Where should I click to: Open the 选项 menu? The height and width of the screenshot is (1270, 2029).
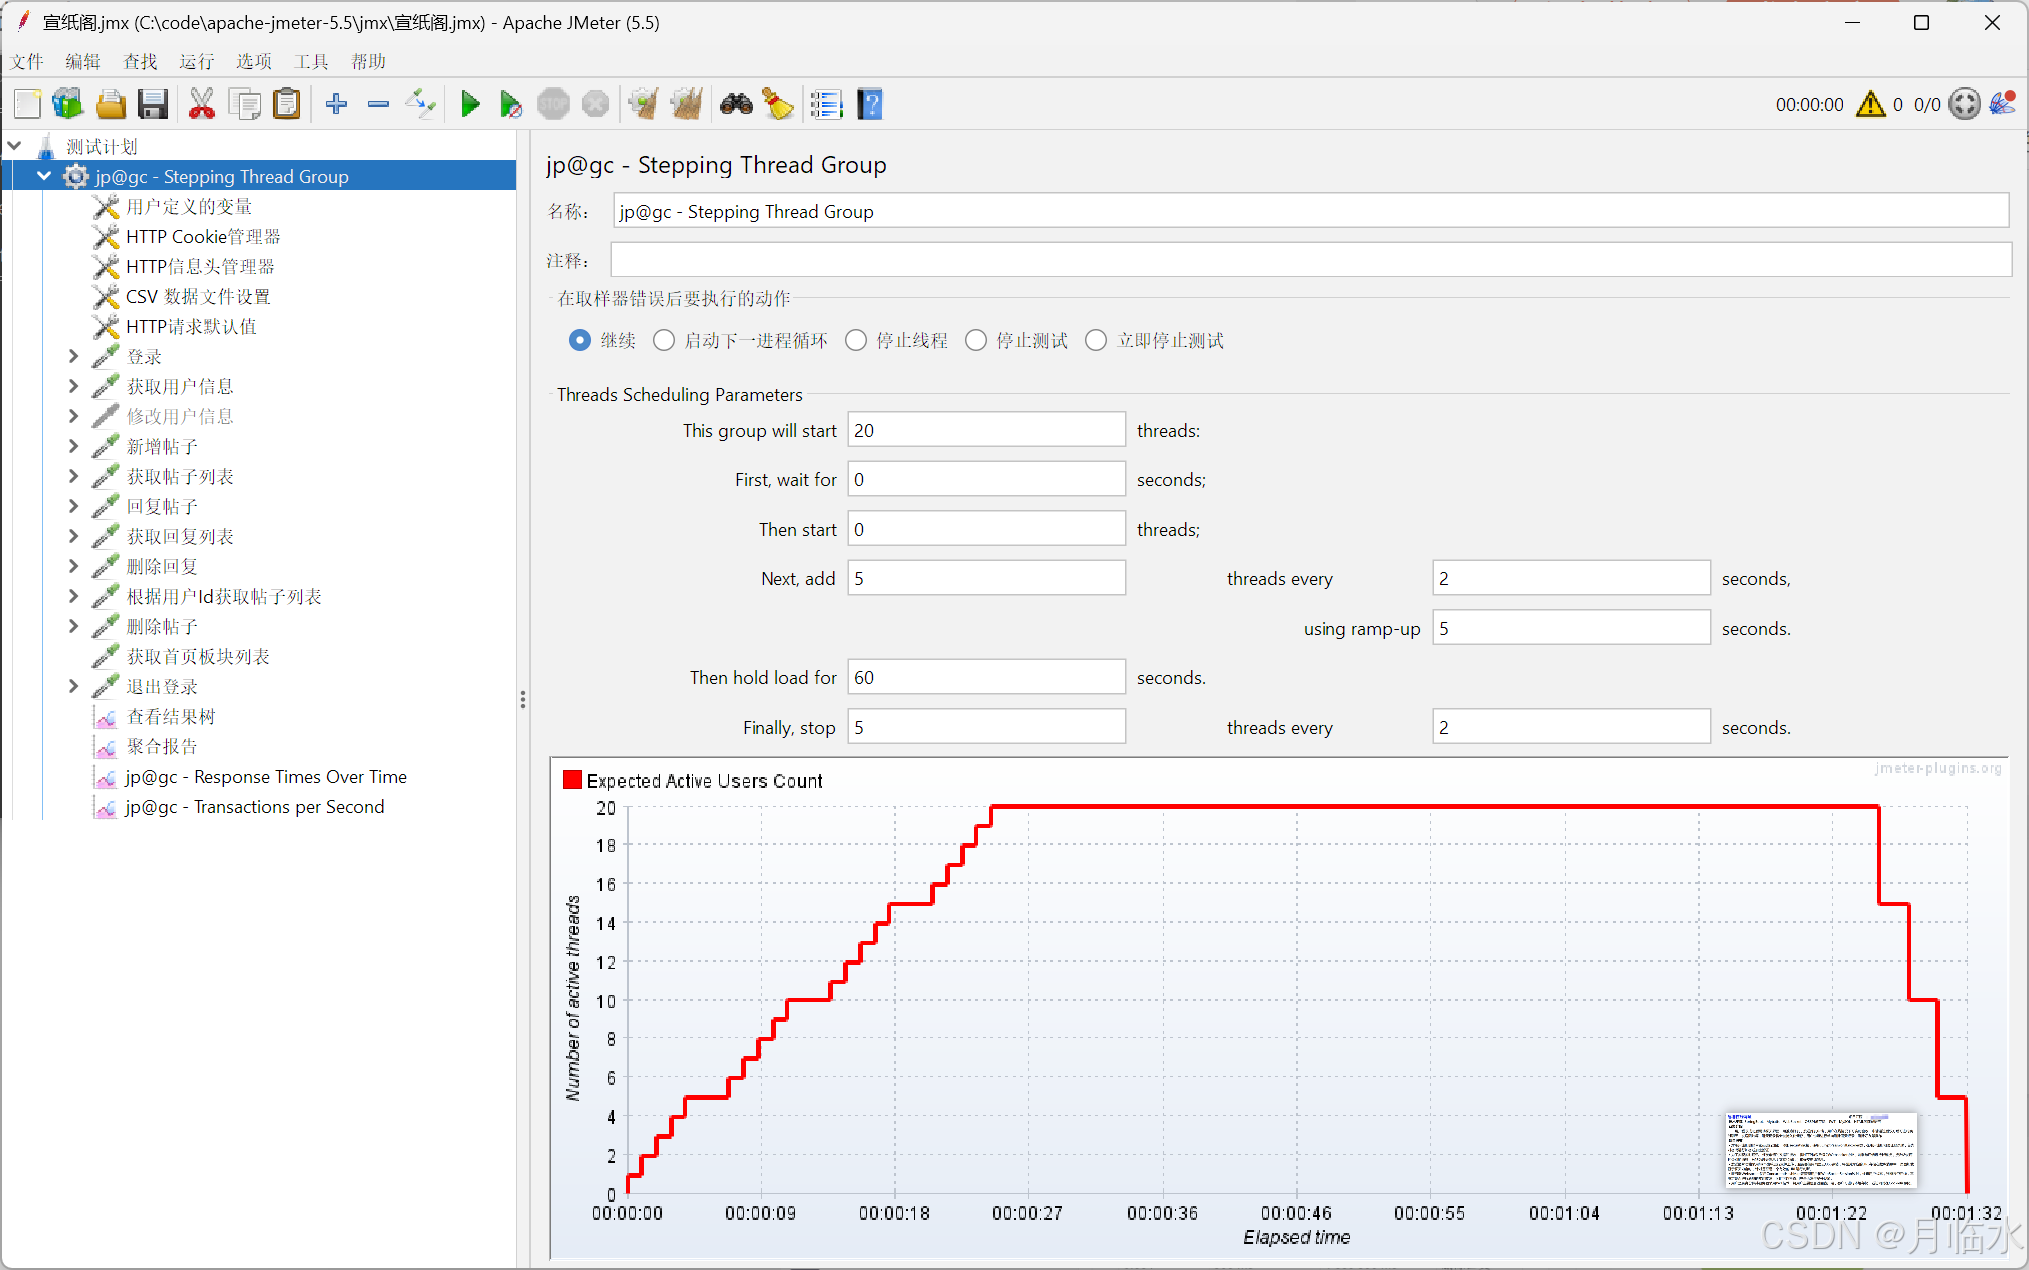(x=253, y=61)
